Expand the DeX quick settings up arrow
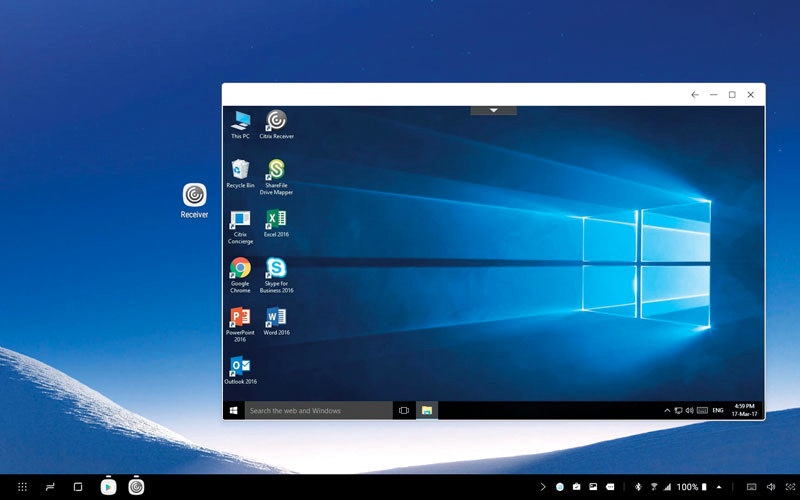 (718, 487)
